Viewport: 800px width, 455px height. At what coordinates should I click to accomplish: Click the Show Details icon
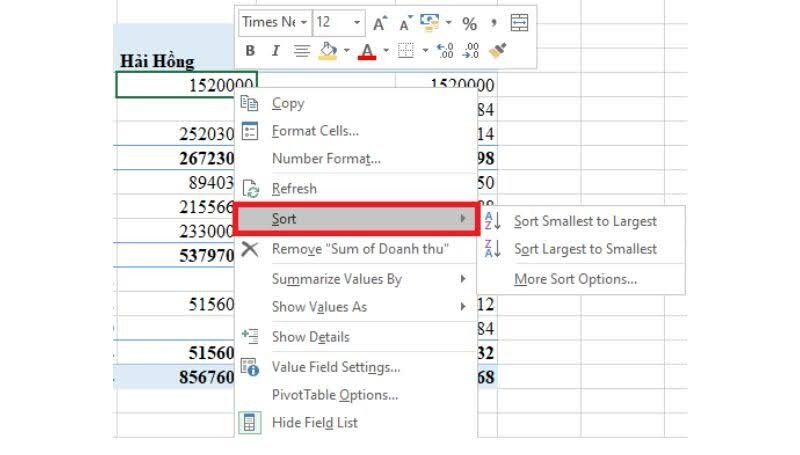click(249, 336)
